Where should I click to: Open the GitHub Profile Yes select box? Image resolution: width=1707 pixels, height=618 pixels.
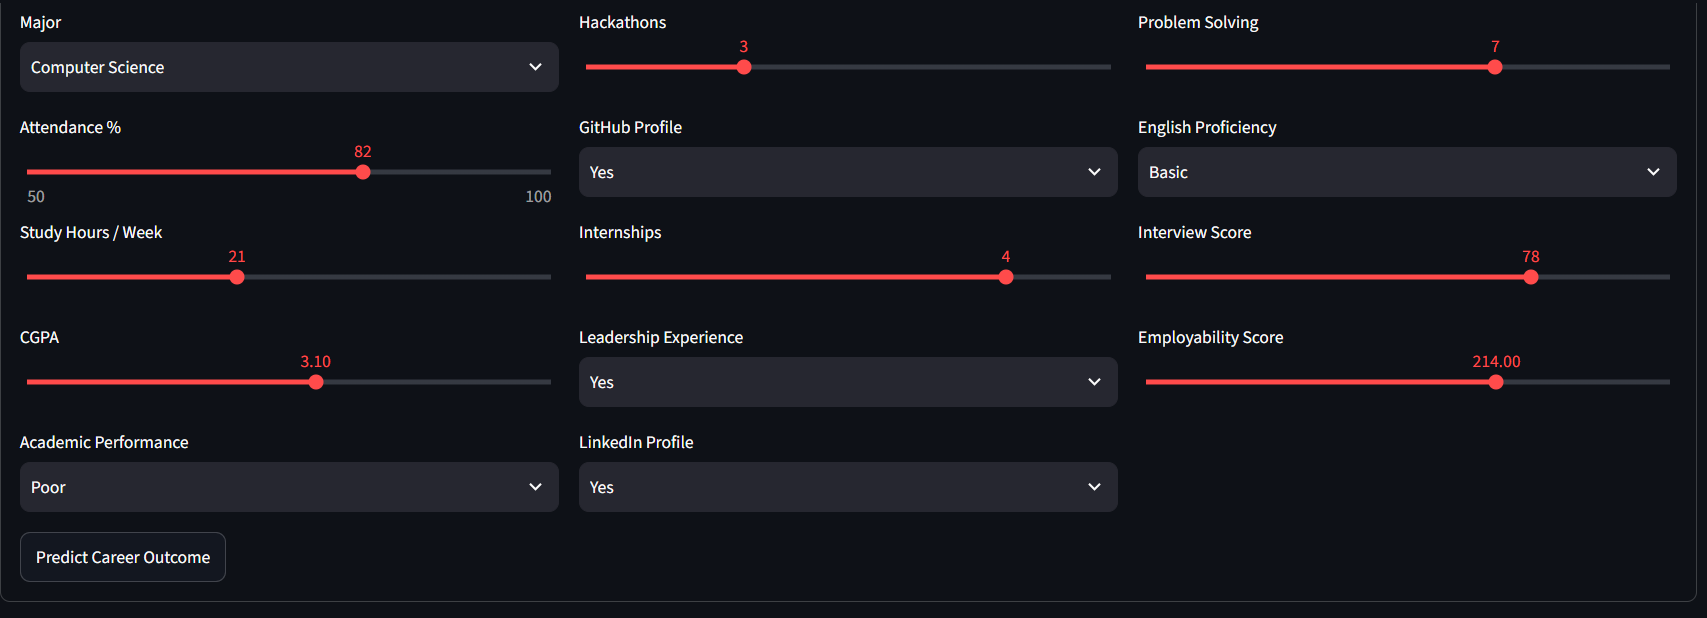pyautogui.click(x=848, y=172)
